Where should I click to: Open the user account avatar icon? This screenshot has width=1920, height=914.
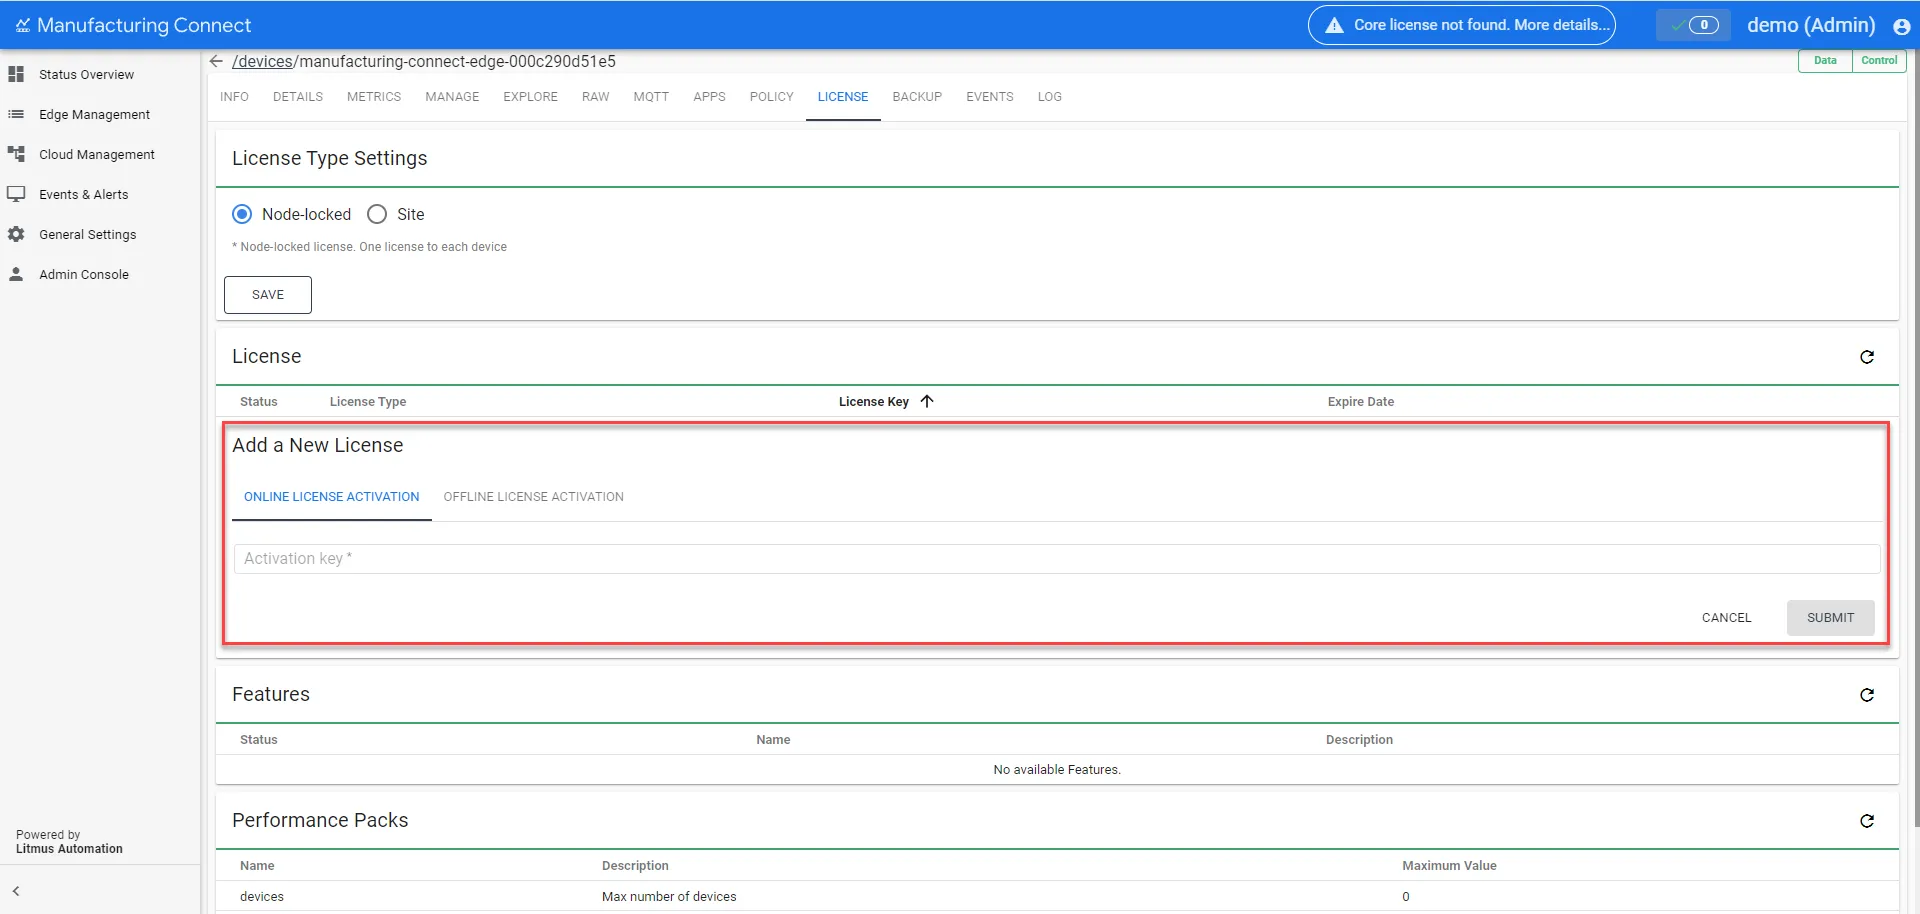pos(1901,26)
